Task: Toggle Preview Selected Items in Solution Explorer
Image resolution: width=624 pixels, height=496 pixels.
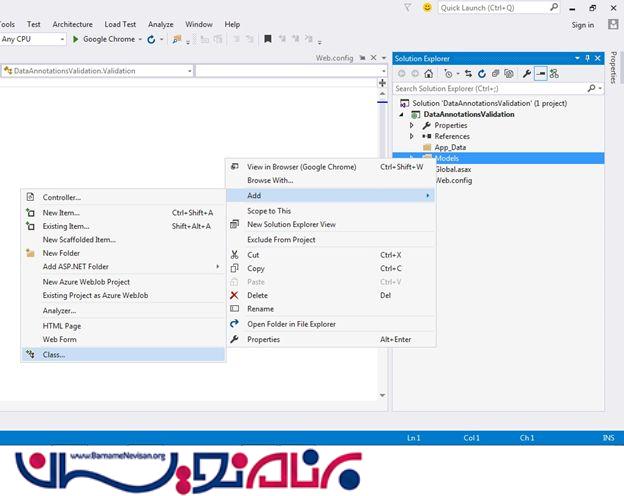Action: click(x=540, y=74)
